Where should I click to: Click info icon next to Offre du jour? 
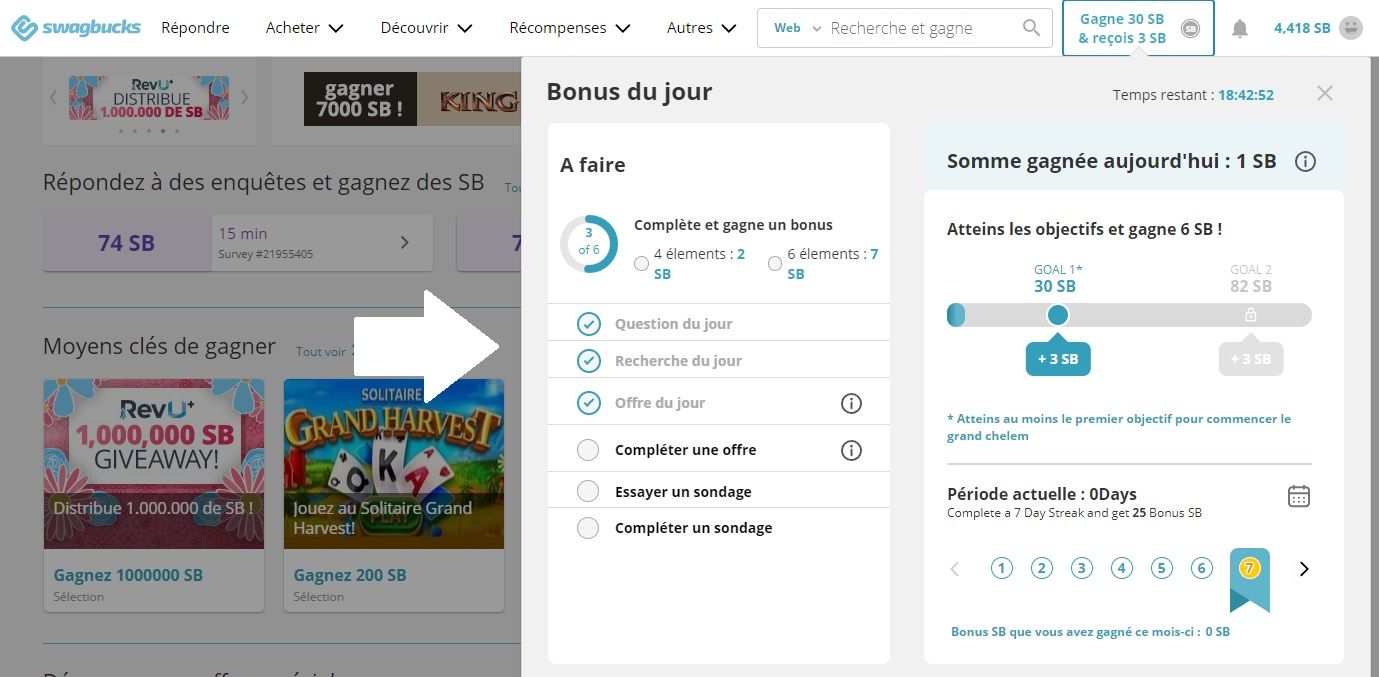tap(851, 403)
